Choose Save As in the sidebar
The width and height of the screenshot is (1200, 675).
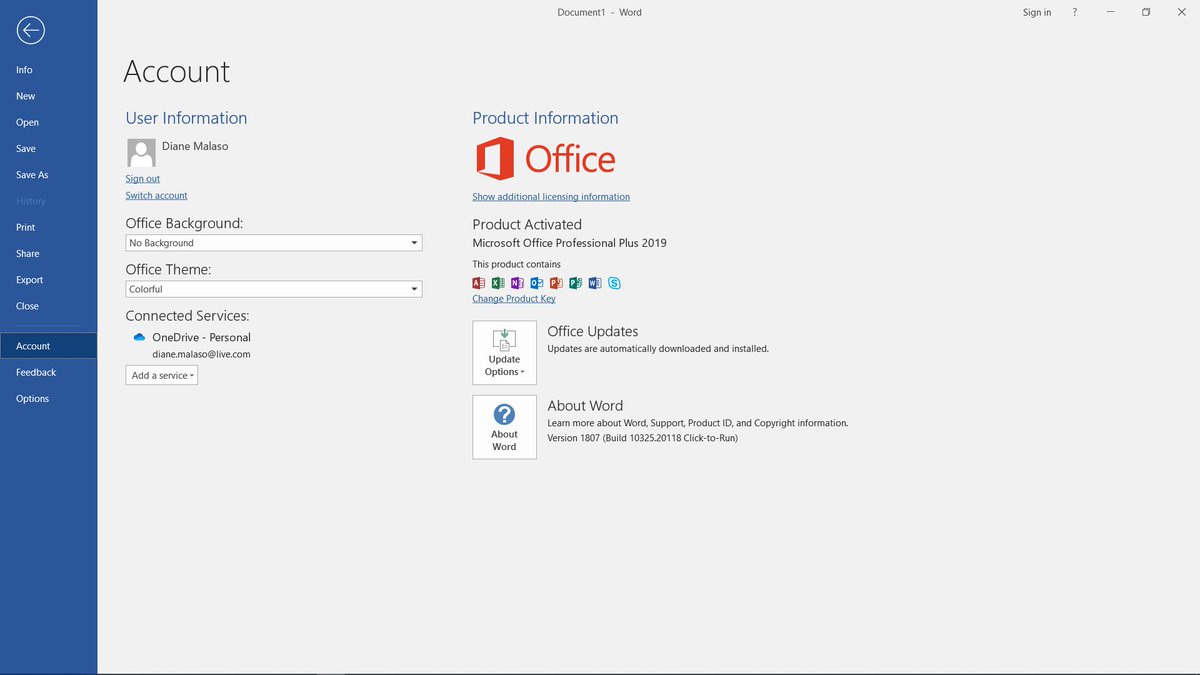point(48,175)
